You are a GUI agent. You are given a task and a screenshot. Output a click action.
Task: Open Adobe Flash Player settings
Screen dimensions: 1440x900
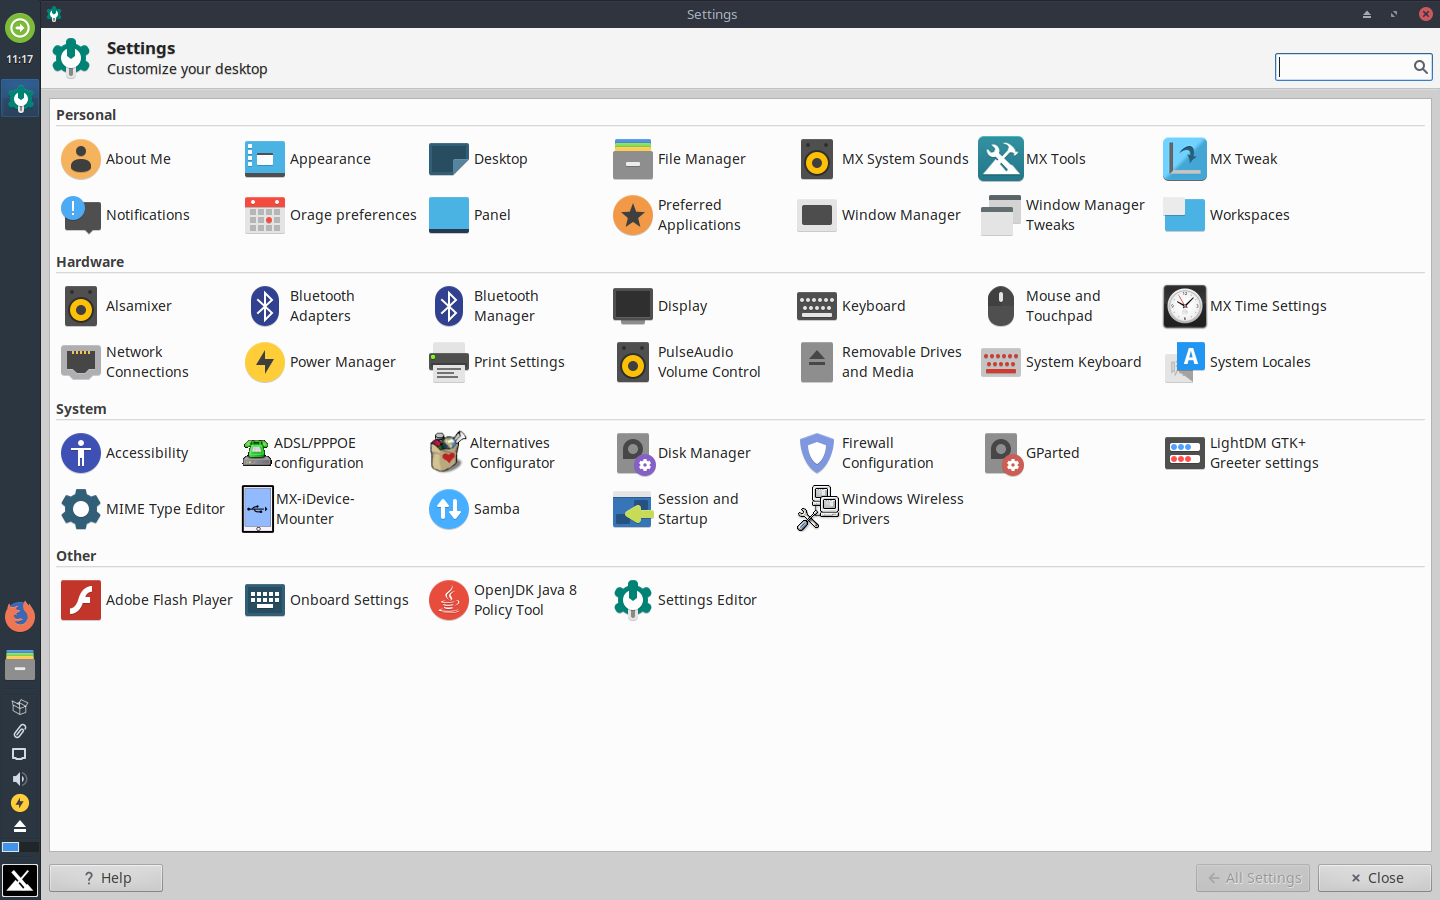(x=147, y=600)
